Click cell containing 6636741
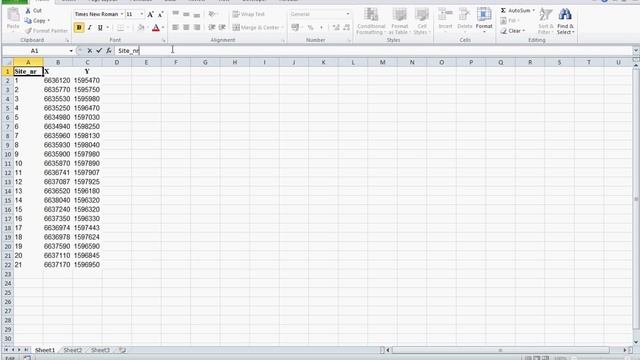The image size is (640, 360). [58, 173]
